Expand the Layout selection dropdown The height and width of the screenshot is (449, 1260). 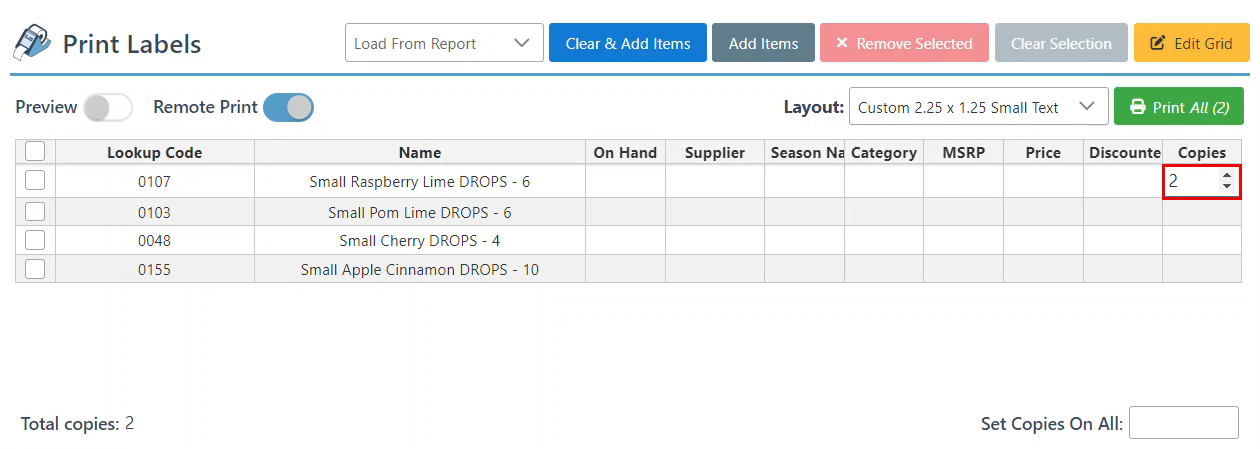point(978,107)
